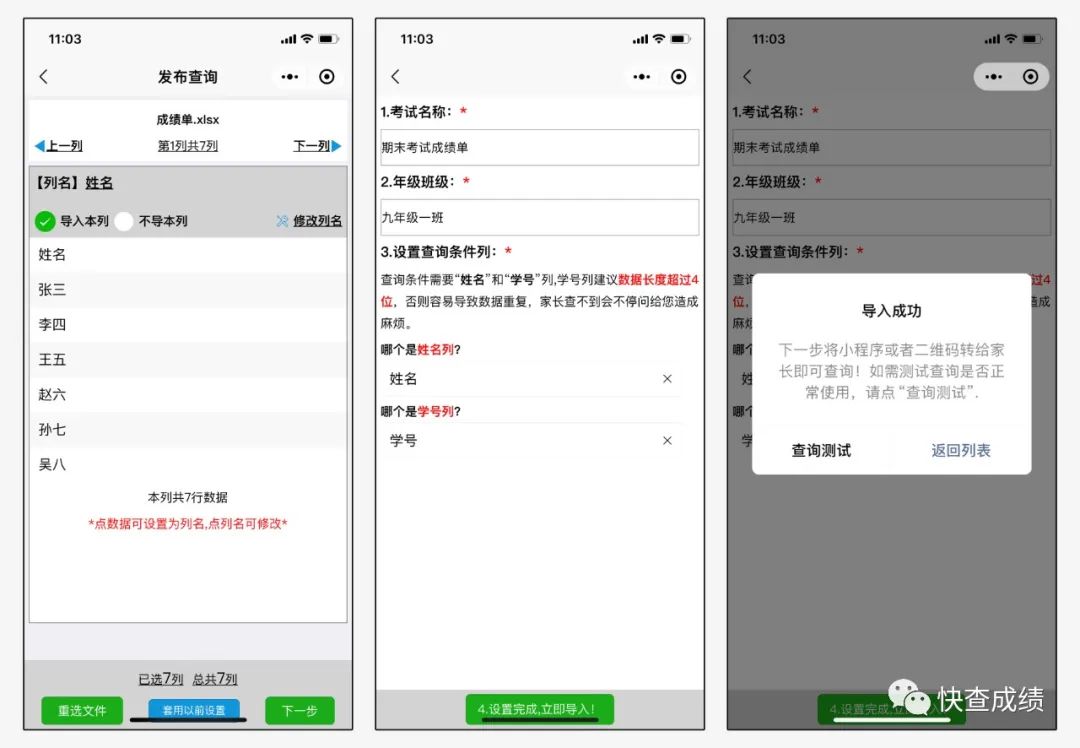Click 本列共7行数据 text

[x=187, y=497]
